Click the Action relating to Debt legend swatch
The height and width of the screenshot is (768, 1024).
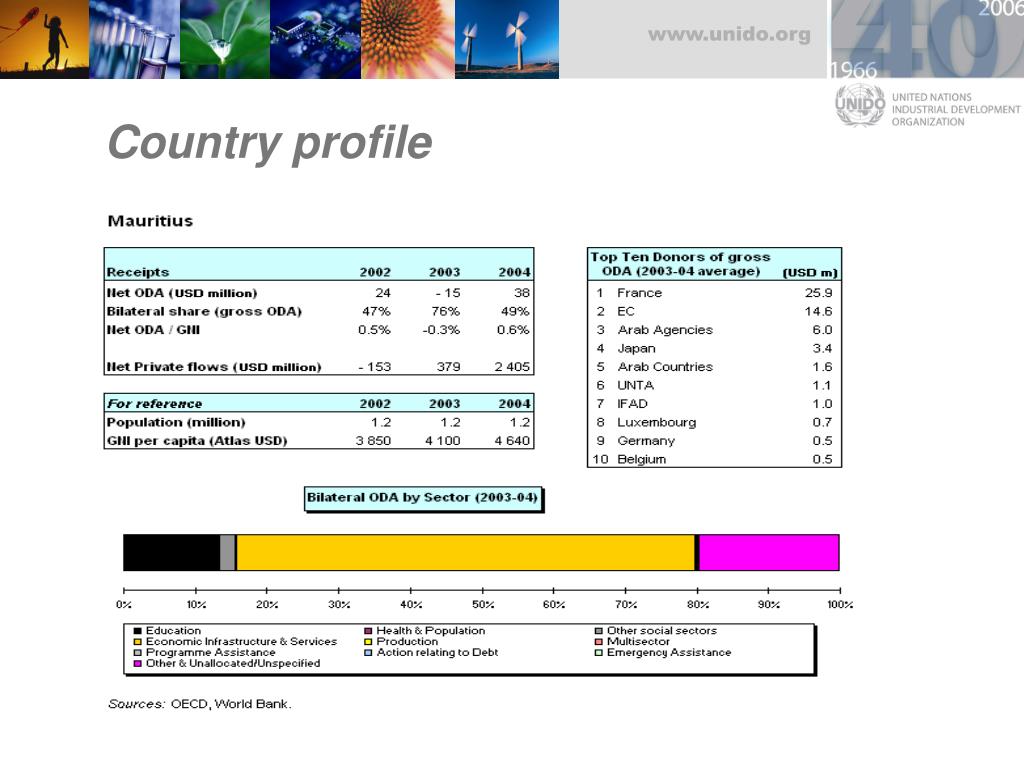368,652
